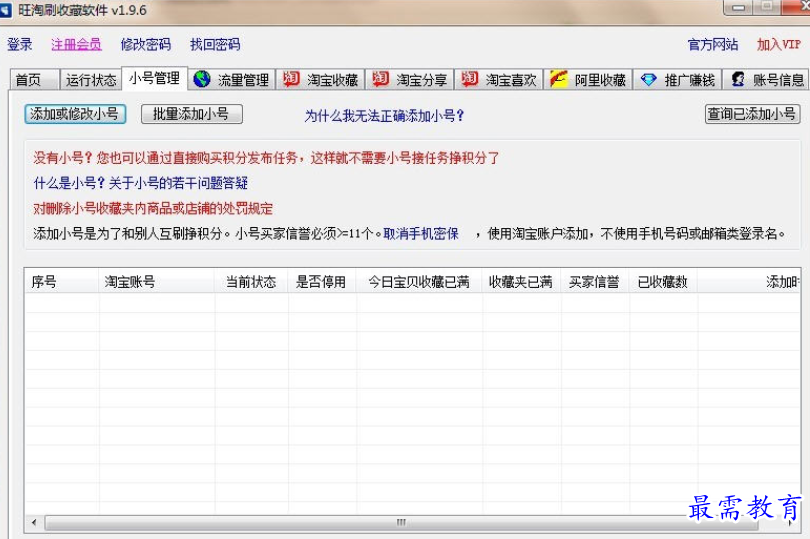
Task: Sort table by 淘宝账号 column header
Action: click(130, 282)
